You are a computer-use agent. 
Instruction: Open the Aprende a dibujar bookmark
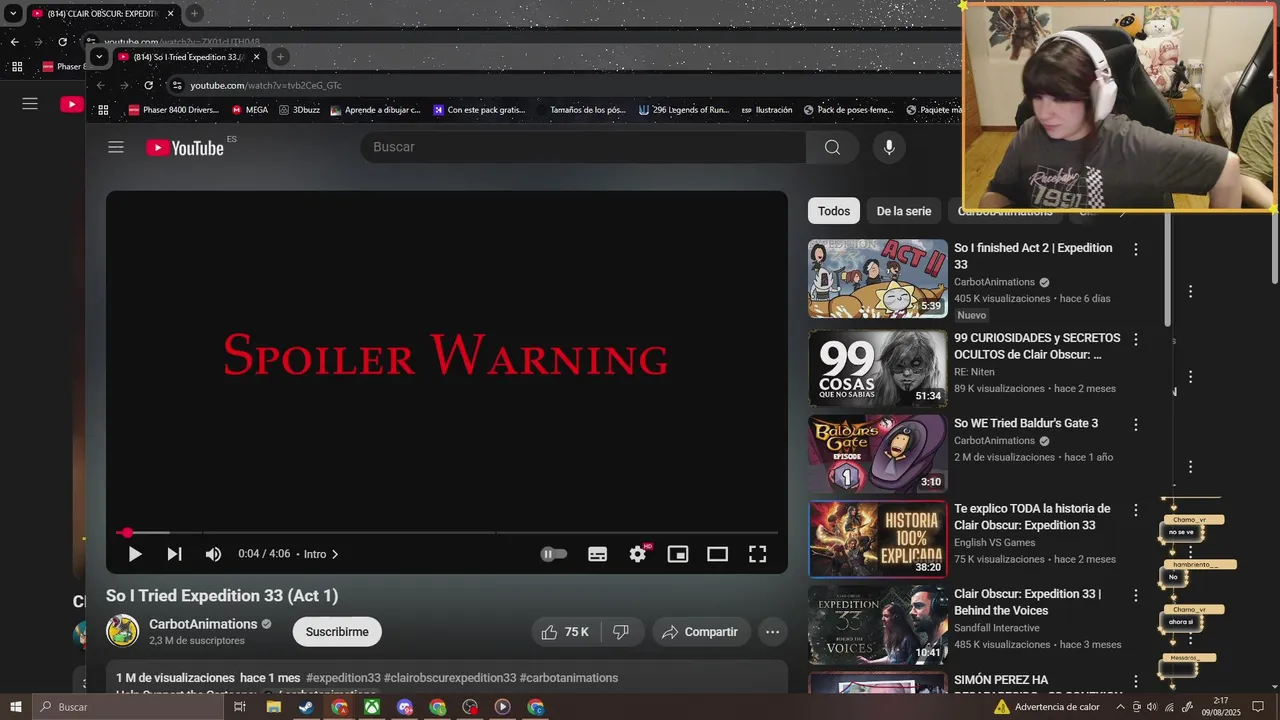pos(376,110)
